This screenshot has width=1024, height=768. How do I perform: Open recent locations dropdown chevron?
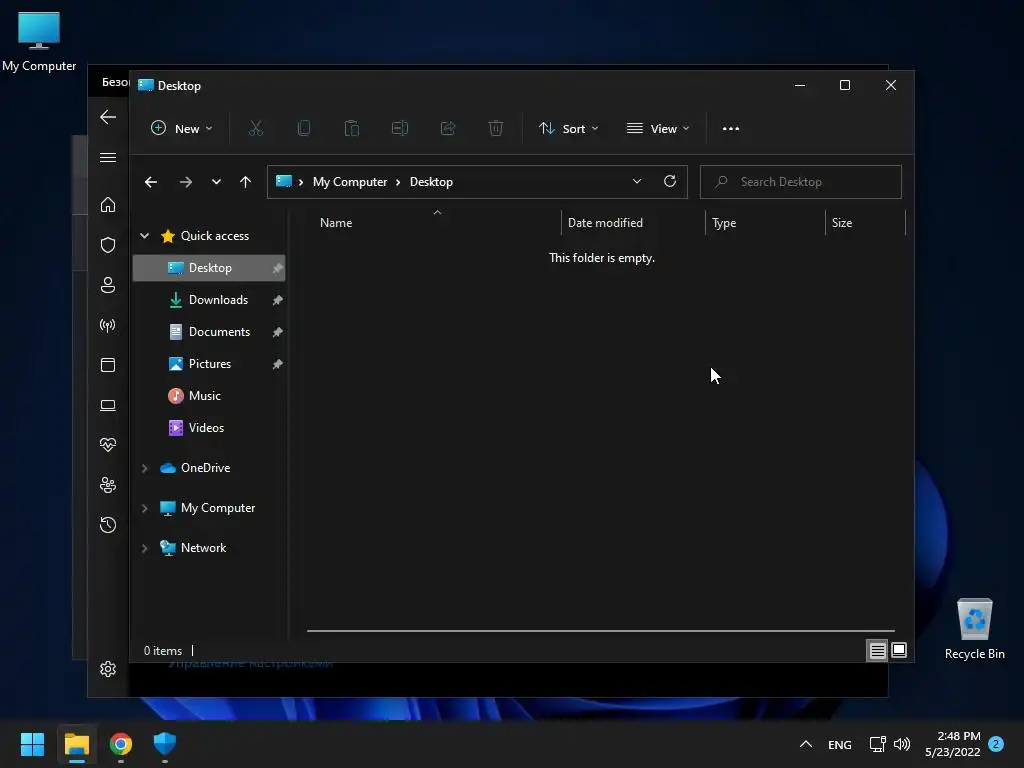[x=216, y=182]
